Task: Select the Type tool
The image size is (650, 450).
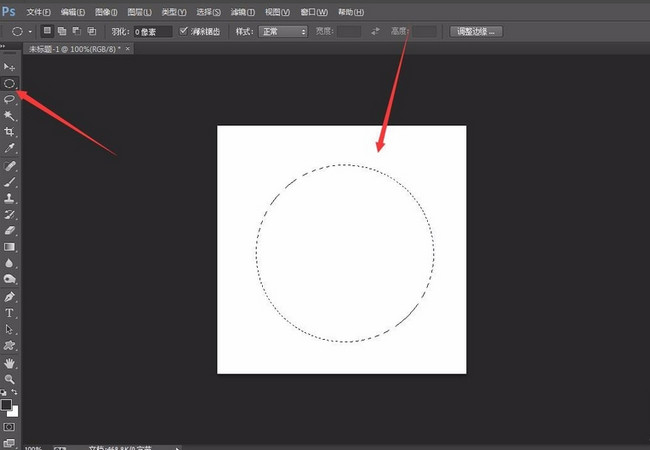Action: (10, 313)
